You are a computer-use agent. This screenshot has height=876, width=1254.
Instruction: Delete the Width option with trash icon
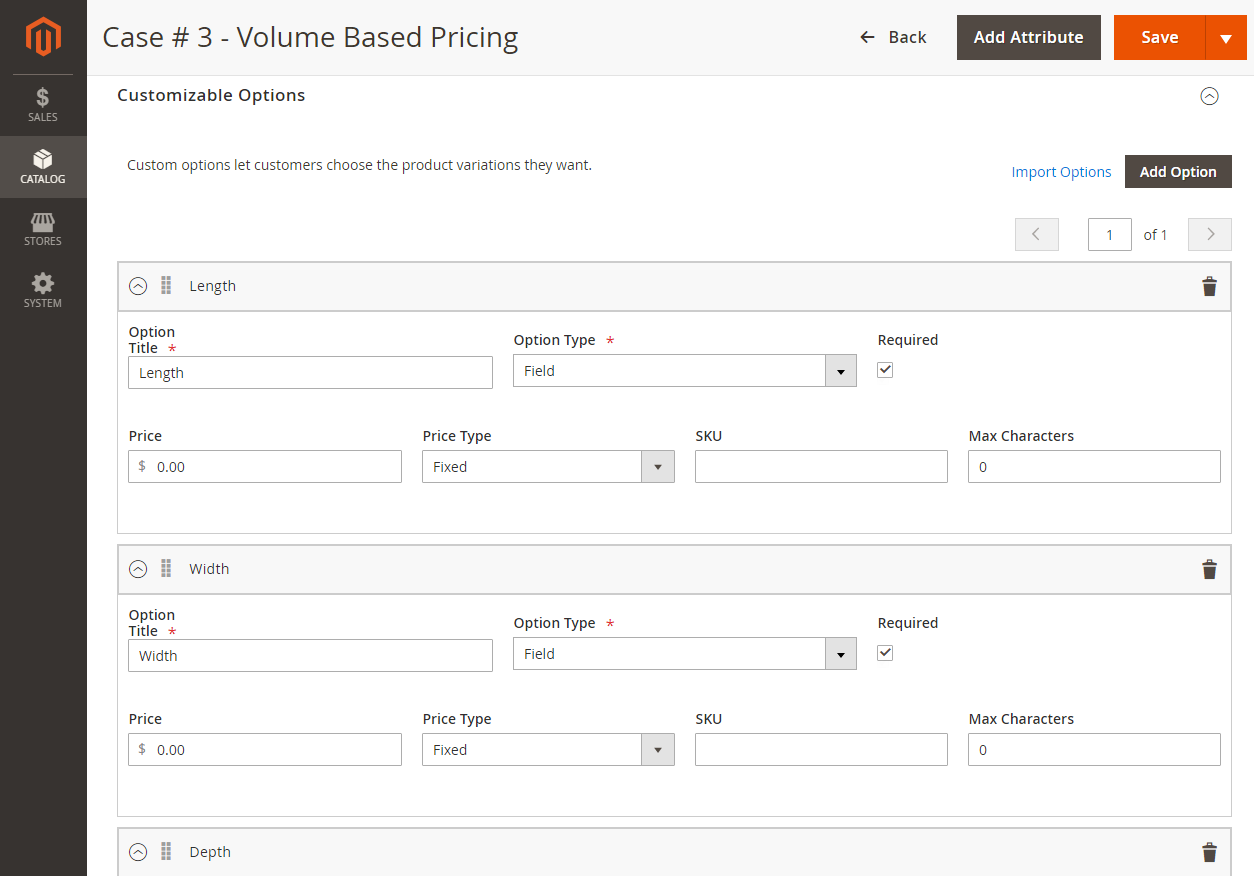(1209, 570)
